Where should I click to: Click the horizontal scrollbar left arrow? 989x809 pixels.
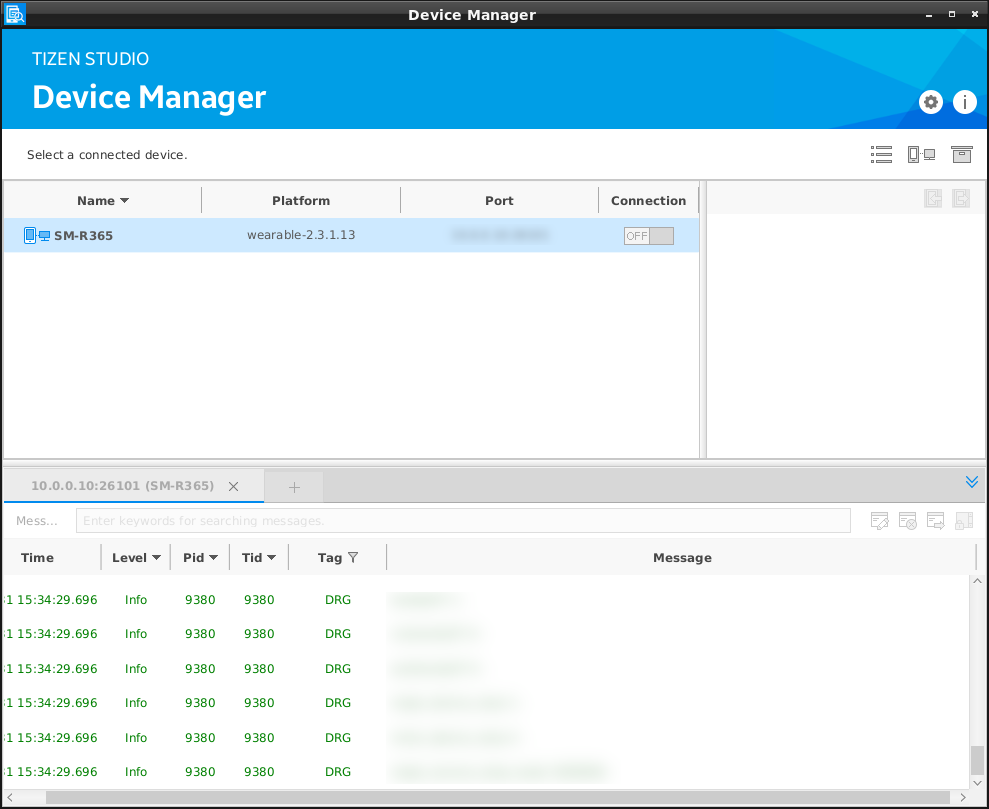coord(9,797)
